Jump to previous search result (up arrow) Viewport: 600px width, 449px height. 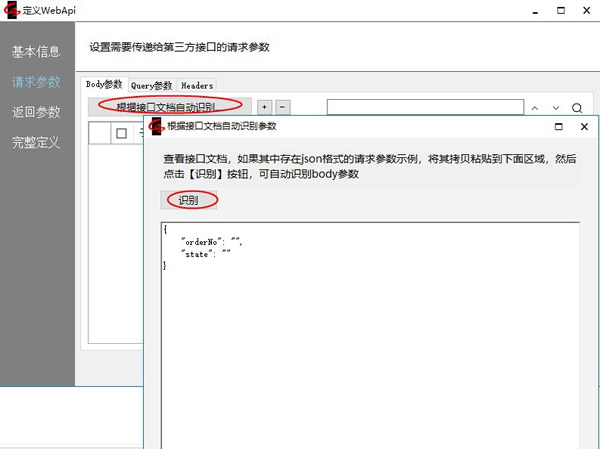click(535, 108)
